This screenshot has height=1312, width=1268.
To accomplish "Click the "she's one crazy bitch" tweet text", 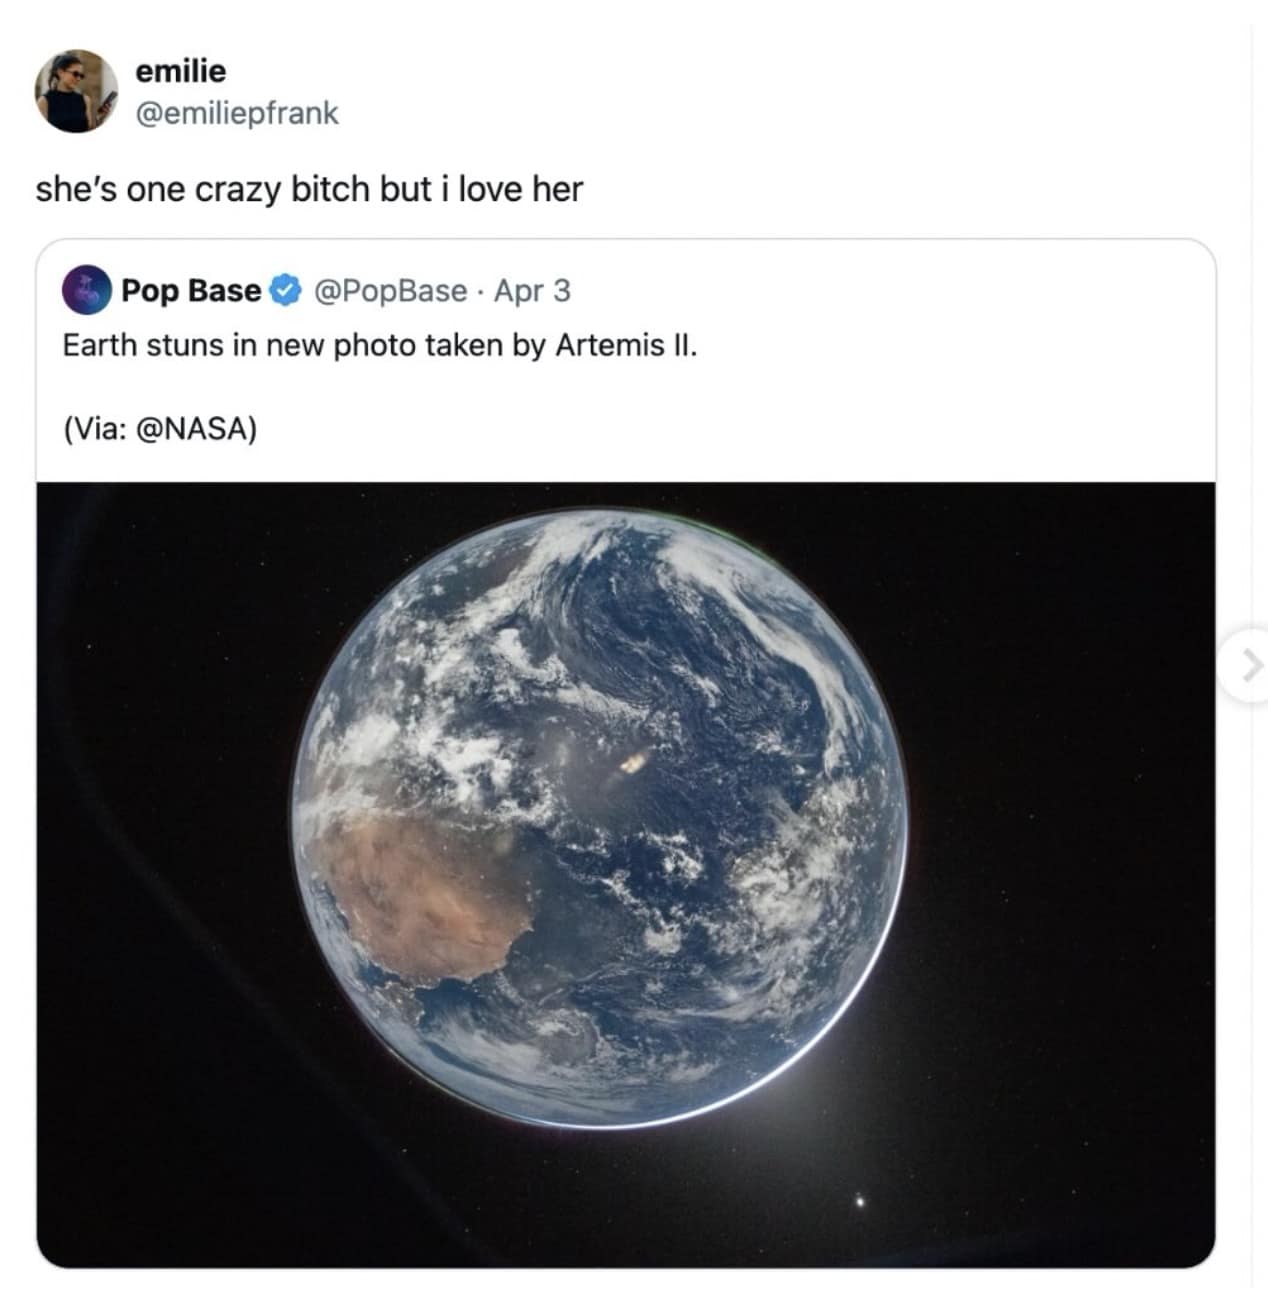I will point(308,189).
